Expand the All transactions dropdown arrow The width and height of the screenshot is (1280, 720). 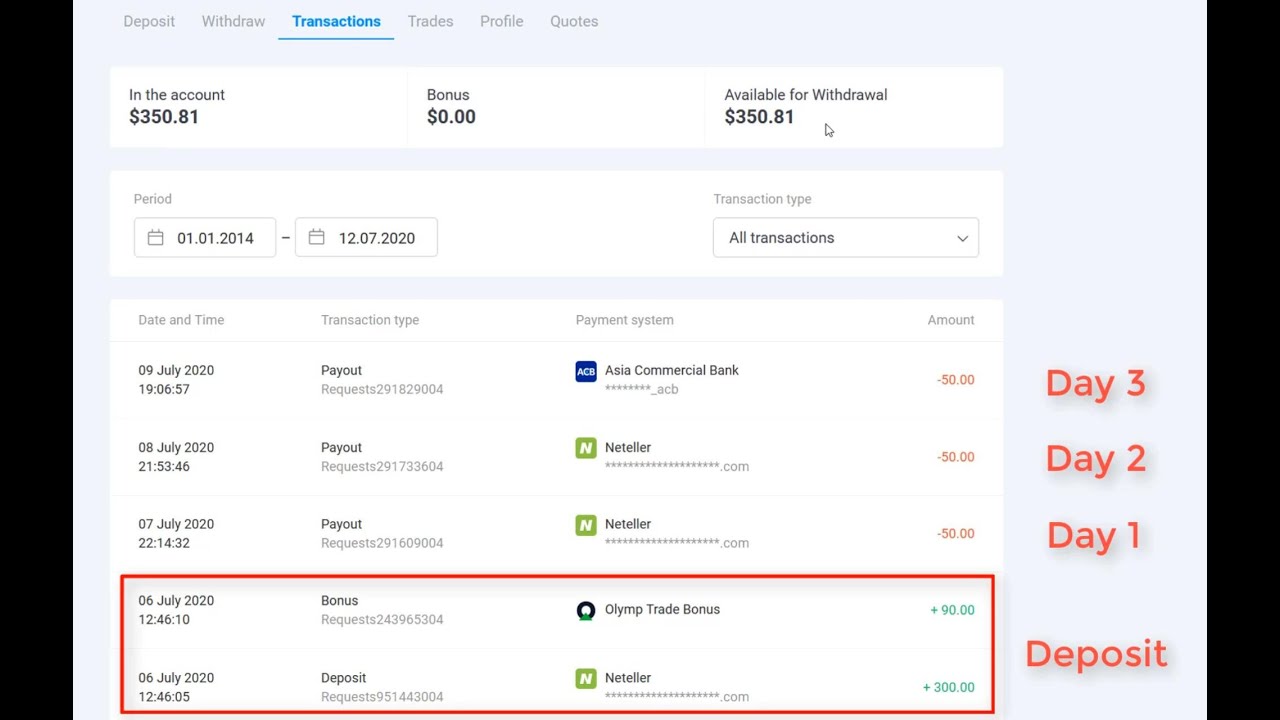962,238
